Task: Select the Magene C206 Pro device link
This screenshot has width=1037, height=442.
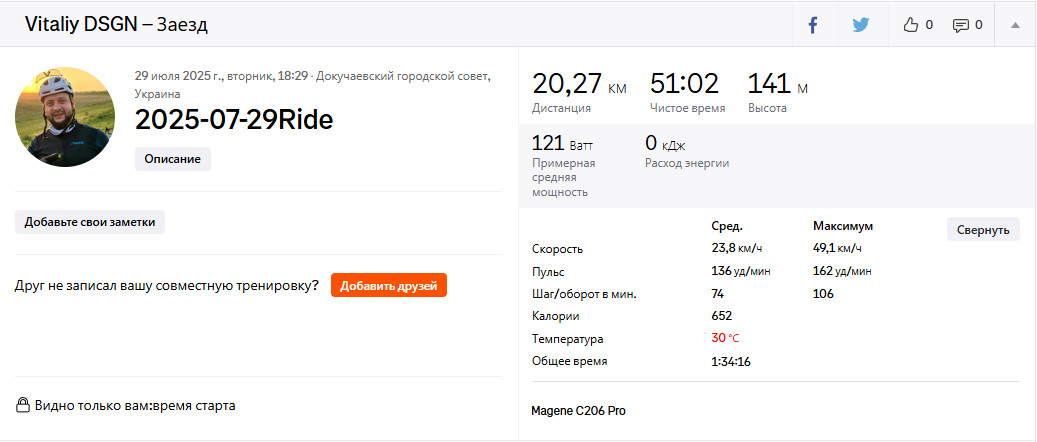Action: [x=578, y=411]
